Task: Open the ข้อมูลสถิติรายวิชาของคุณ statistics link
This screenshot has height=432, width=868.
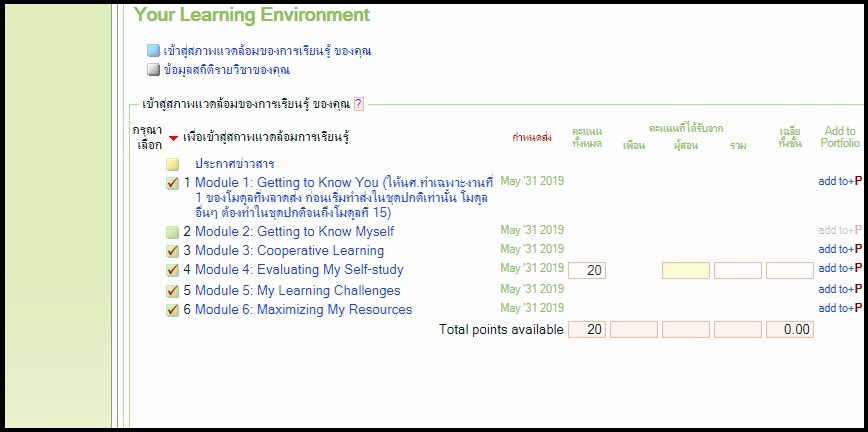Action: [227, 70]
